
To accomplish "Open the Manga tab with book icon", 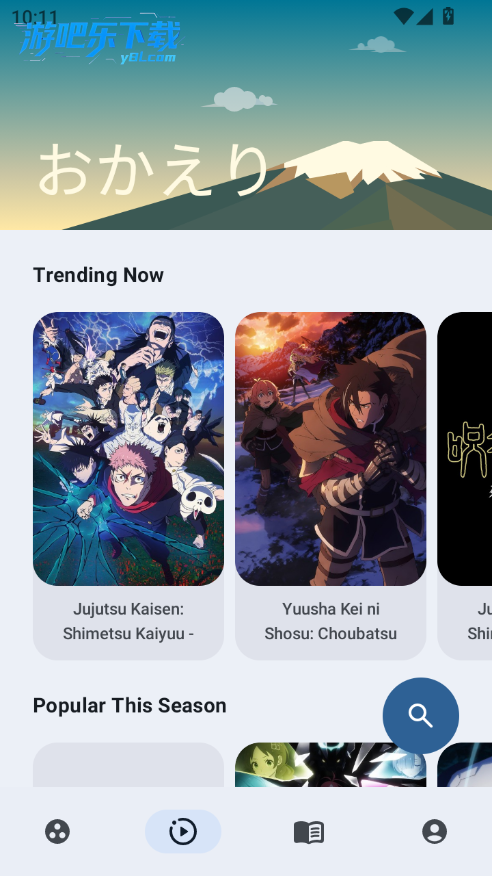I will [x=309, y=832].
